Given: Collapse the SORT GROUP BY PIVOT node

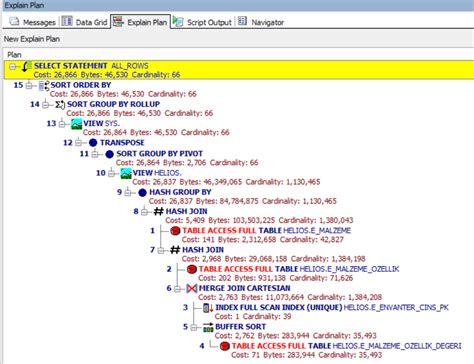Looking at the screenshot, I should [x=95, y=154].
